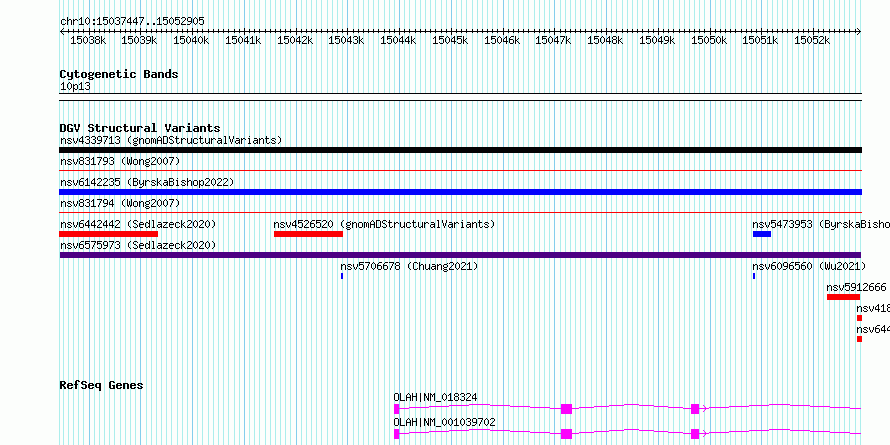The image size is (890, 445).
Task: Click the thin red nsv831794 variant line
Action: pyautogui.click(x=460, y=212)
